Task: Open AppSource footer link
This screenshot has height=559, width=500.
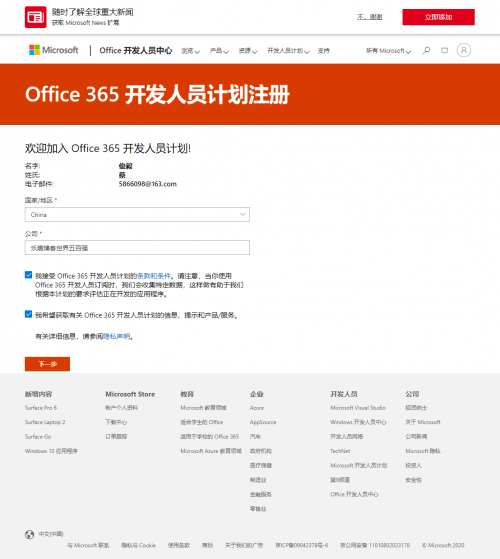Action: [263, 422]
